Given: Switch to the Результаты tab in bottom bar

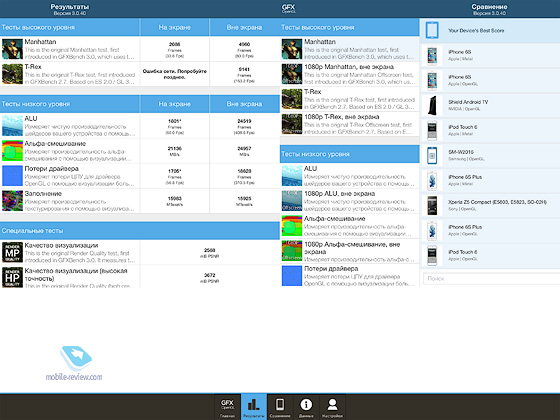Looking at the screenshot, I should click(x=254, y=406).
